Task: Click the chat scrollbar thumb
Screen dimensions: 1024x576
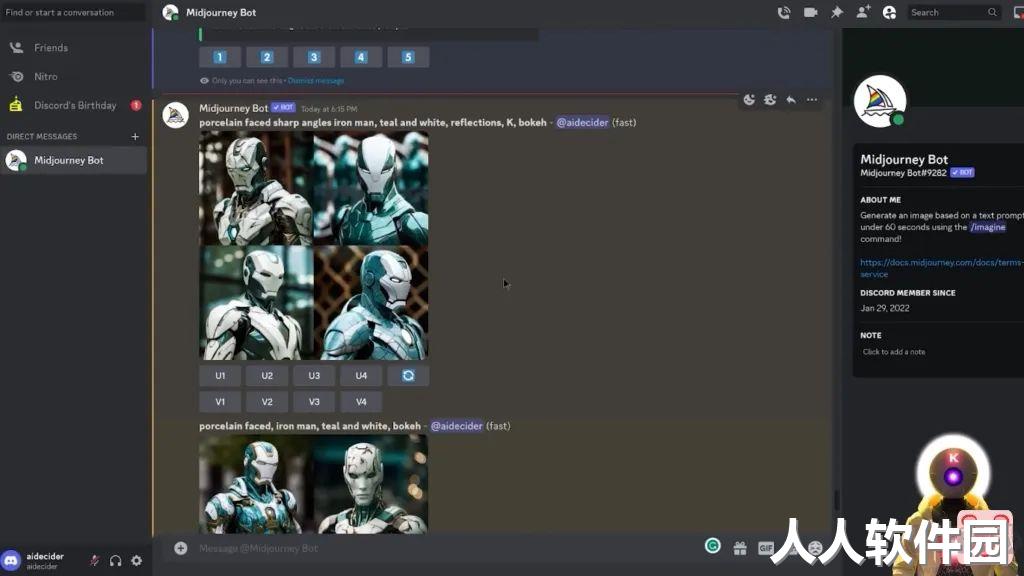Action: coord(837,500)
